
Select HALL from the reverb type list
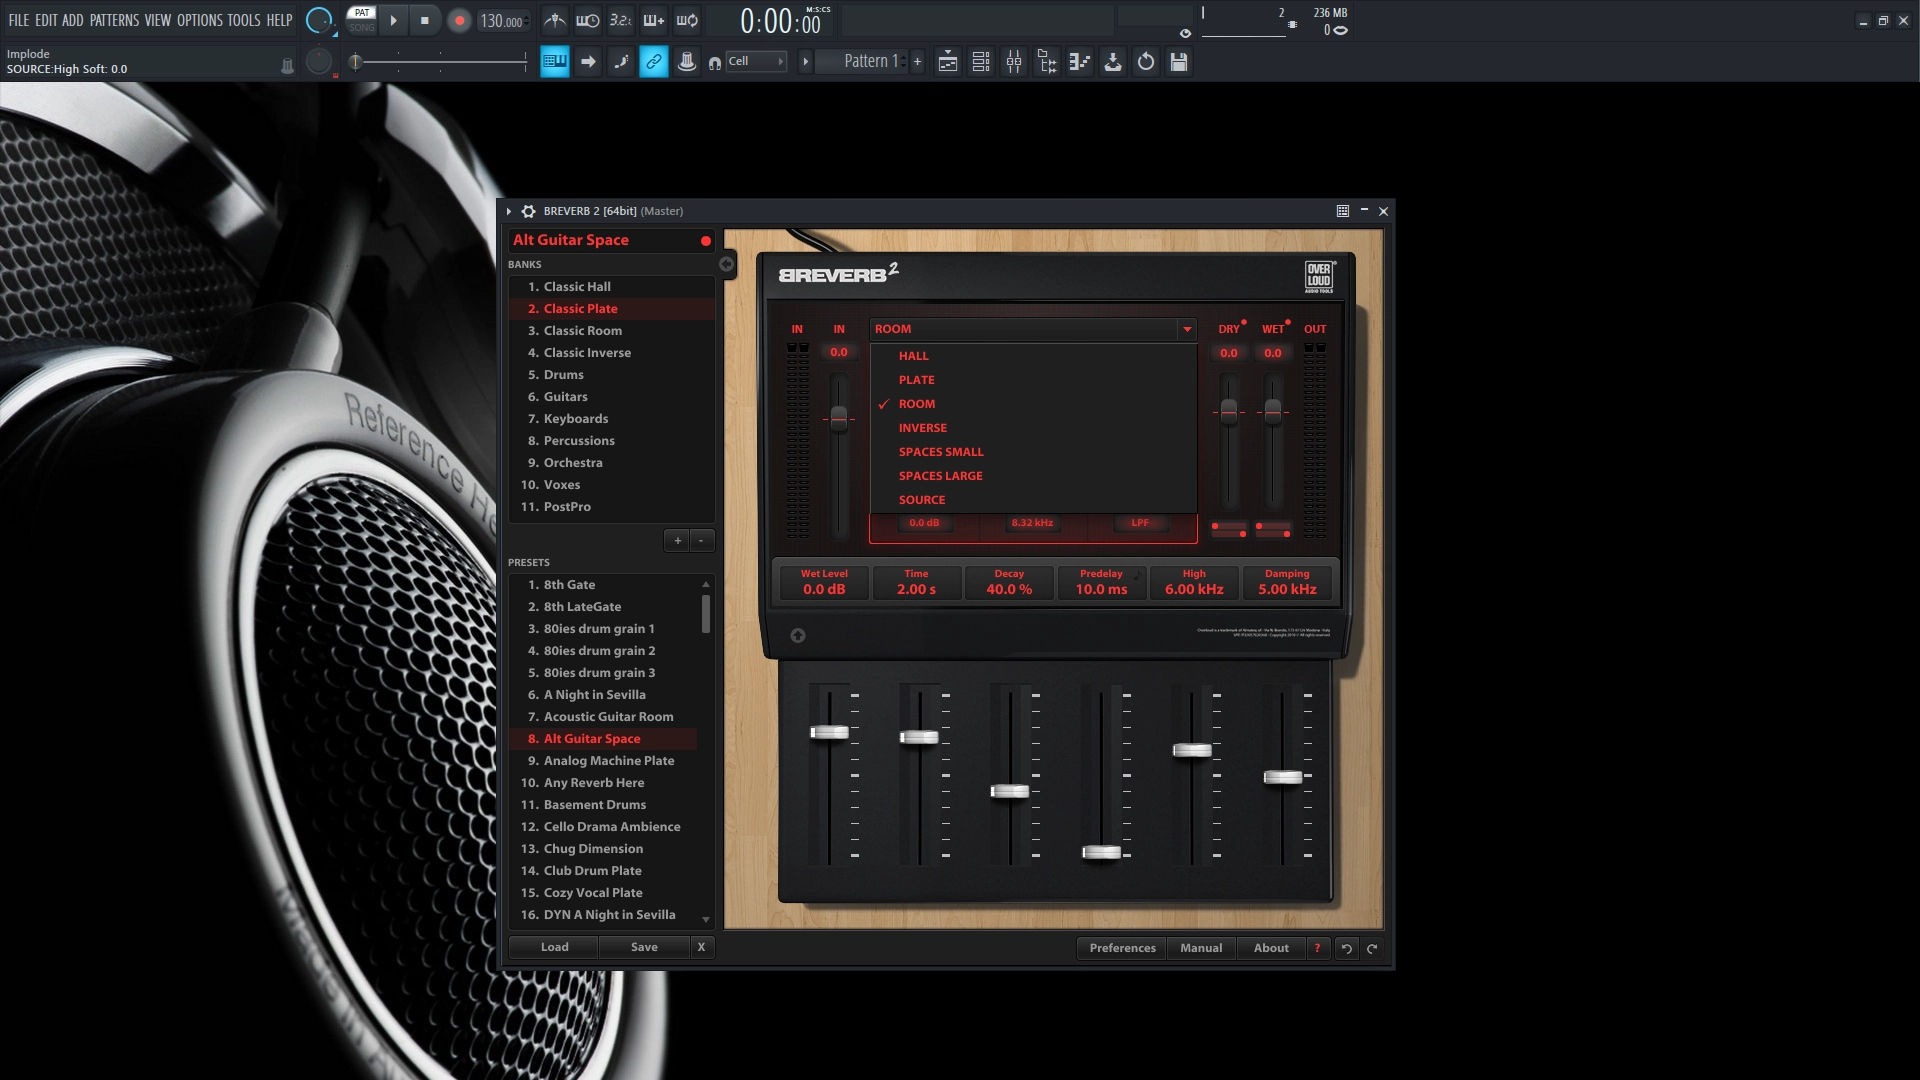1033,356
